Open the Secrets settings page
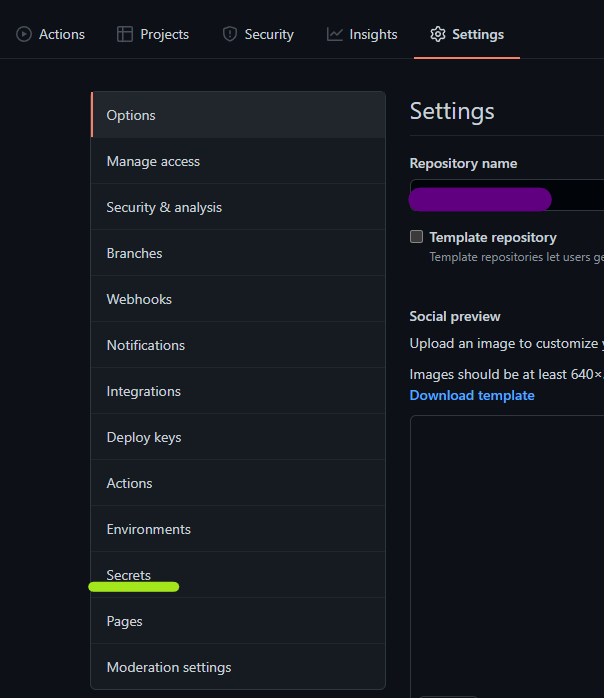 (x=129, y=575)
